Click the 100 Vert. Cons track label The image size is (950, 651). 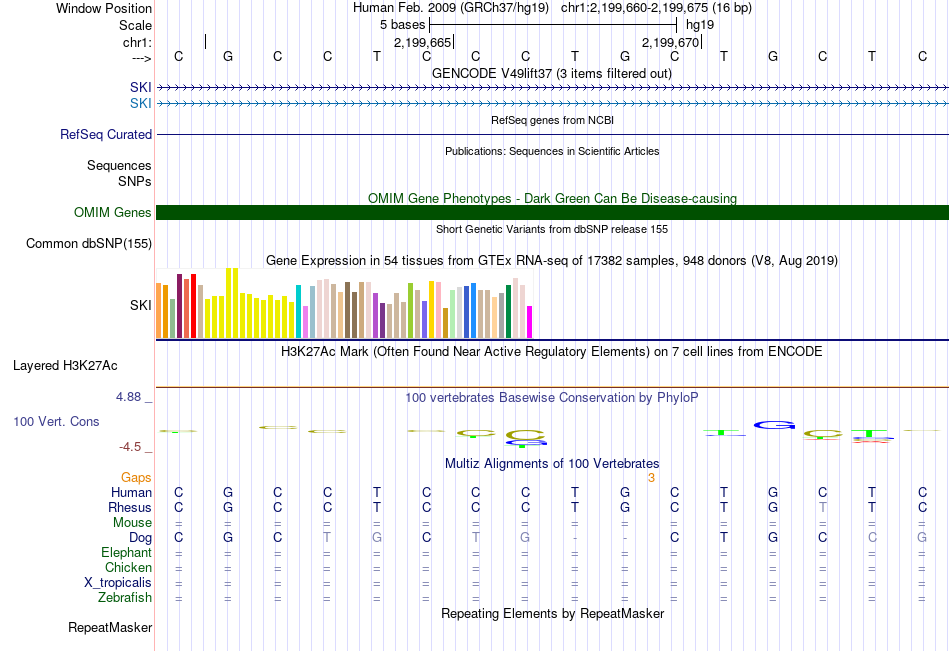point(56,421)
